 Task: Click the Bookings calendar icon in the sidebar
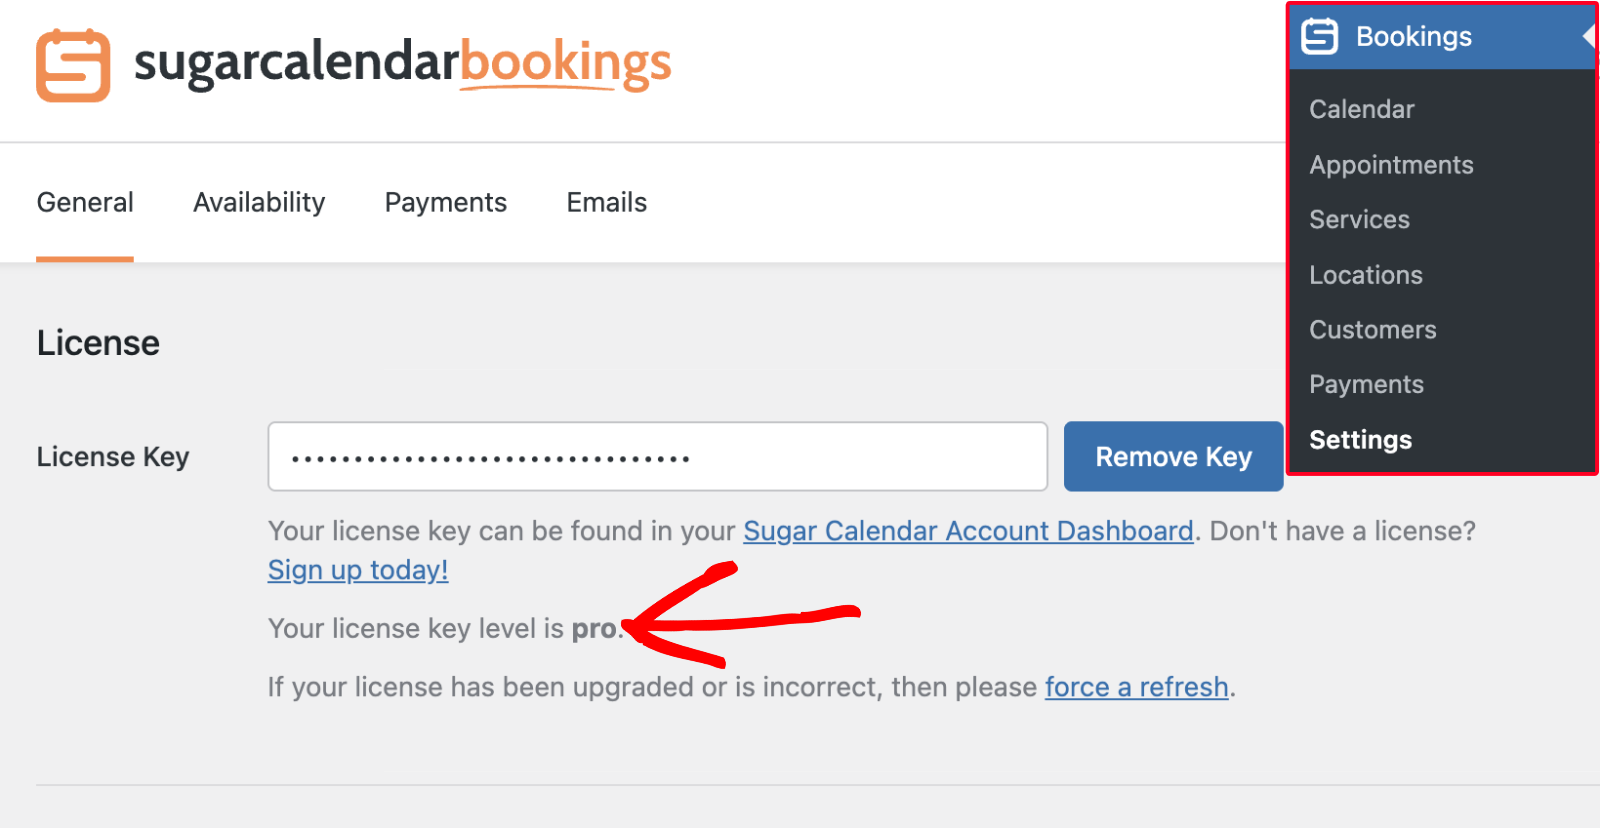pyautogui.click(x=1320, y=36)
